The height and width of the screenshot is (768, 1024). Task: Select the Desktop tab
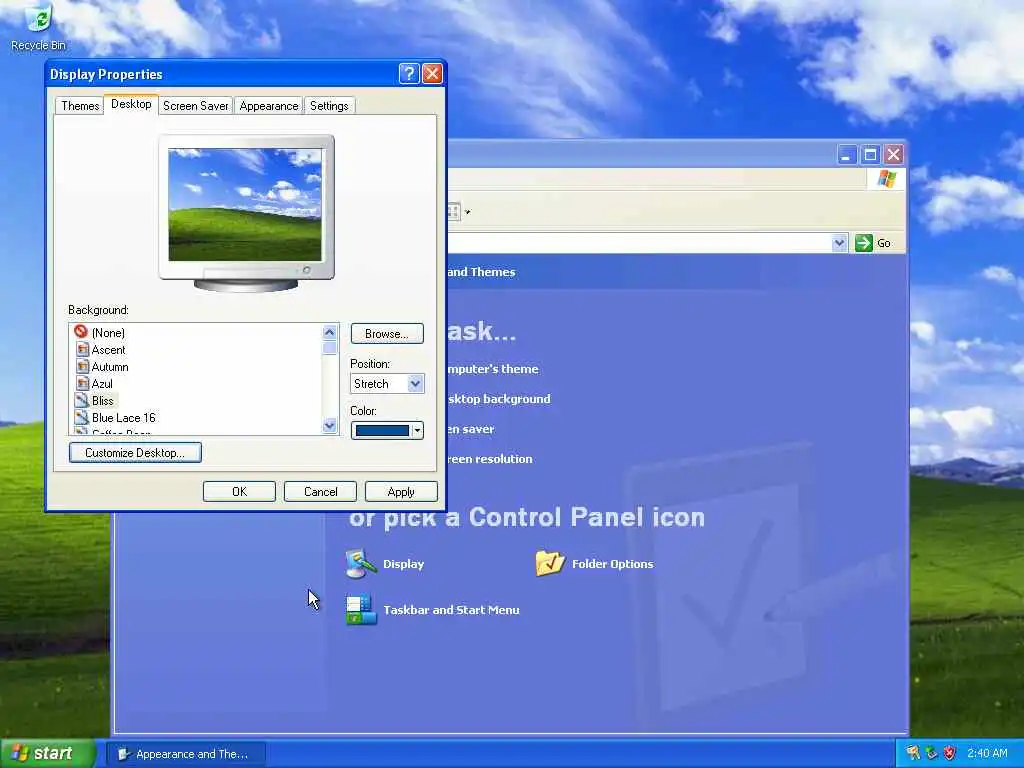[x=131, y=104]
